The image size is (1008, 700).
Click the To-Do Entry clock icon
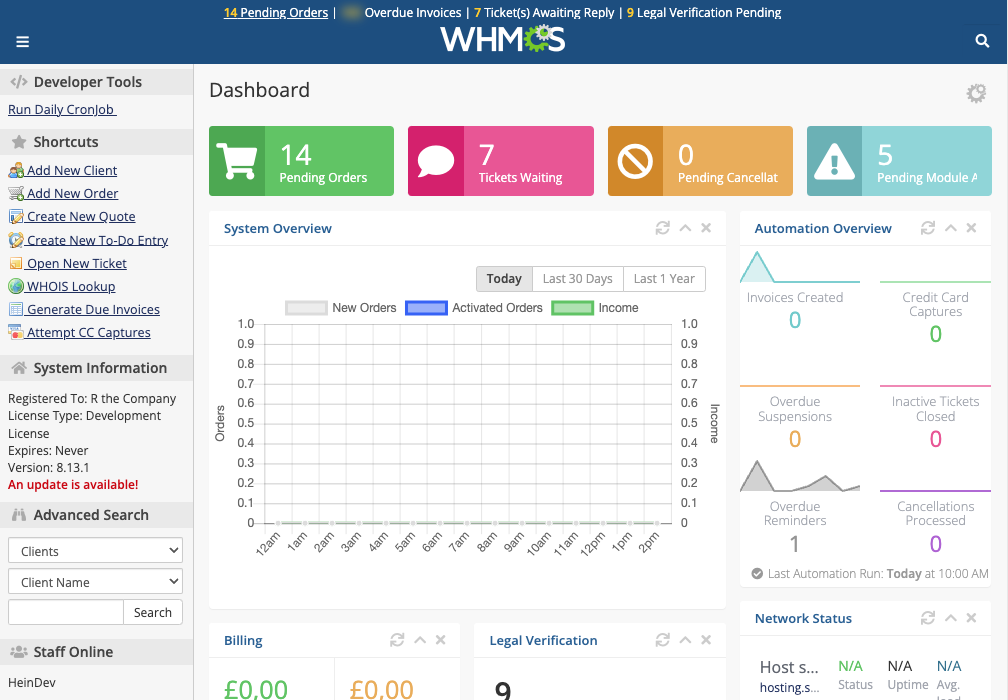pyautogui.click(x=16, y=240)
